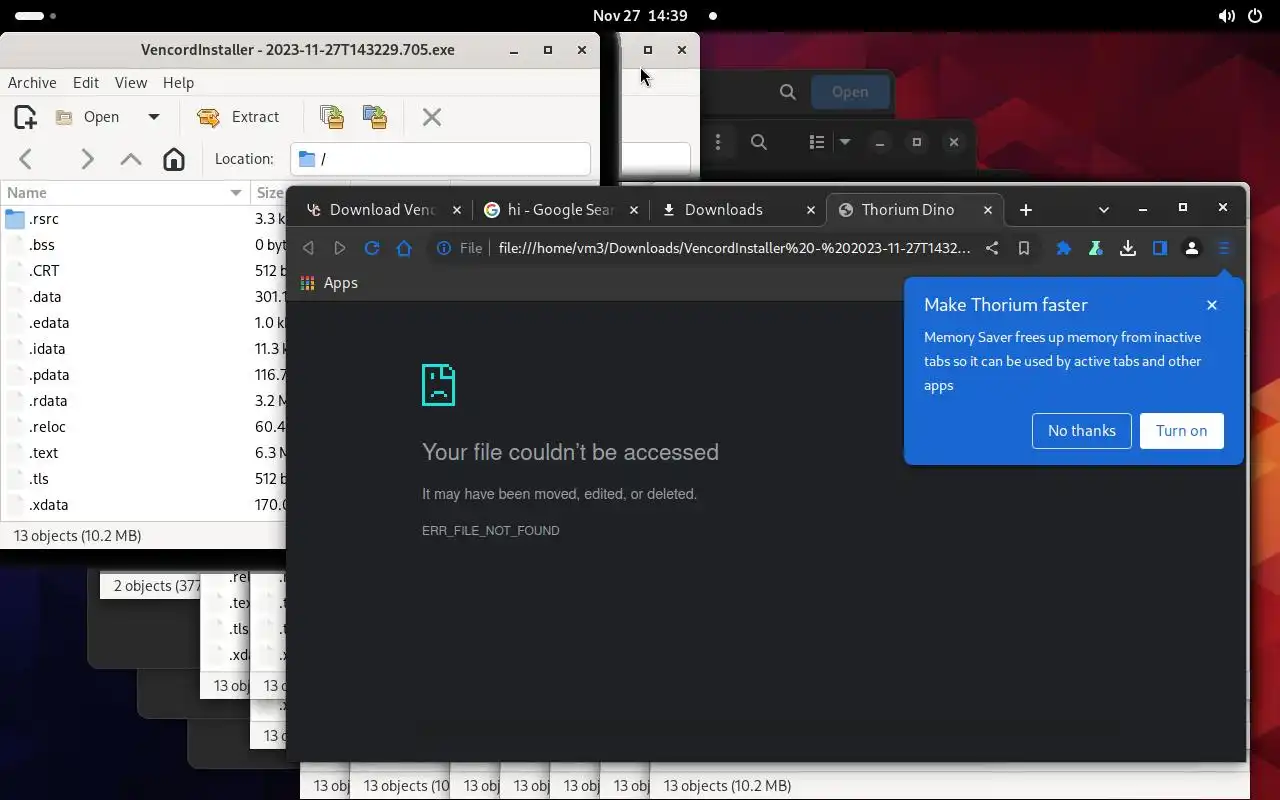Image resolution: width=1280 pixels, height=800 pixels.
Task: Click the file URL in the address bar
Action: (x=734, y=248)
